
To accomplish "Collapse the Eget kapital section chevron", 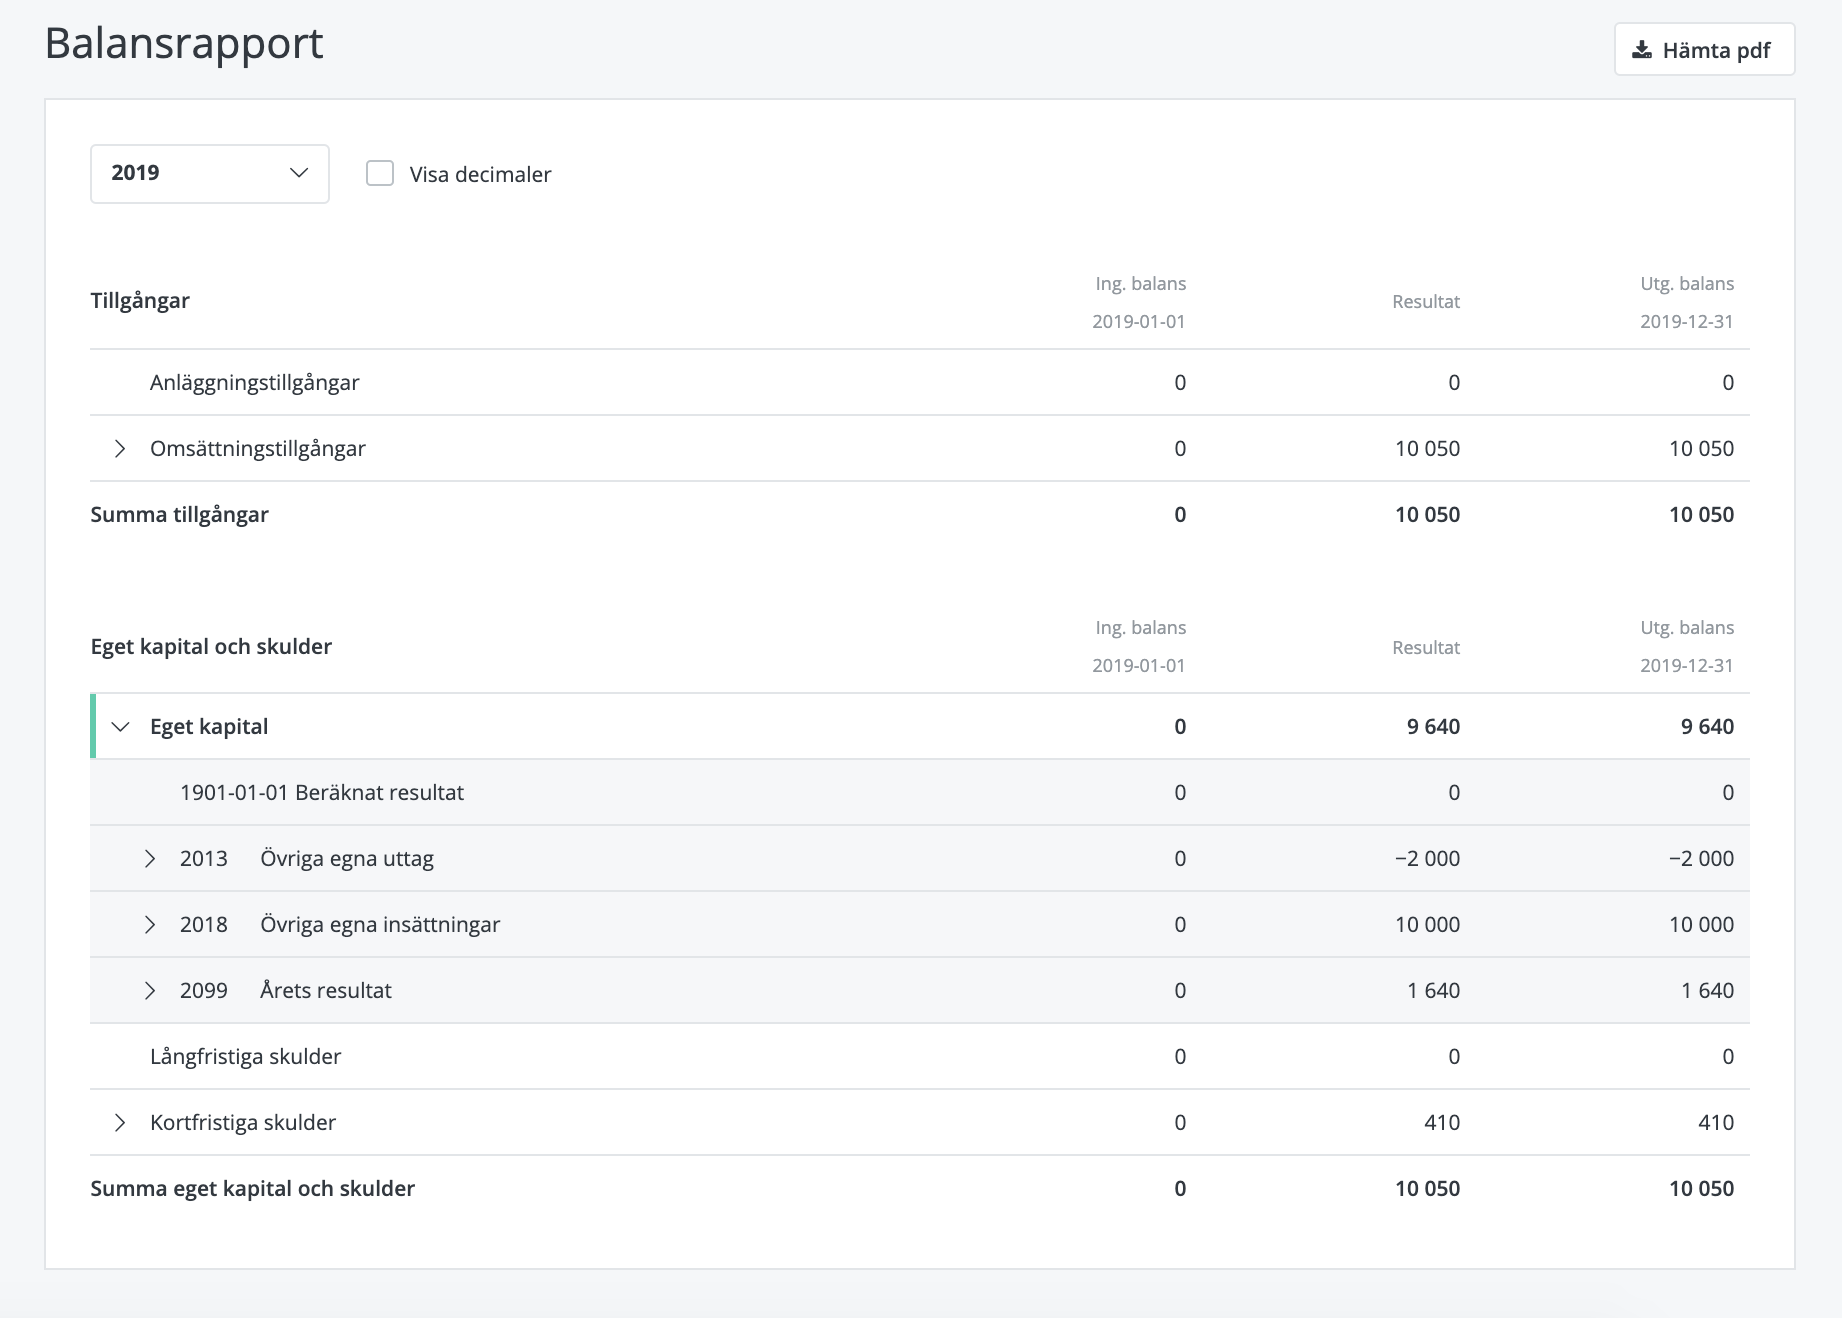I will (120, 727).
